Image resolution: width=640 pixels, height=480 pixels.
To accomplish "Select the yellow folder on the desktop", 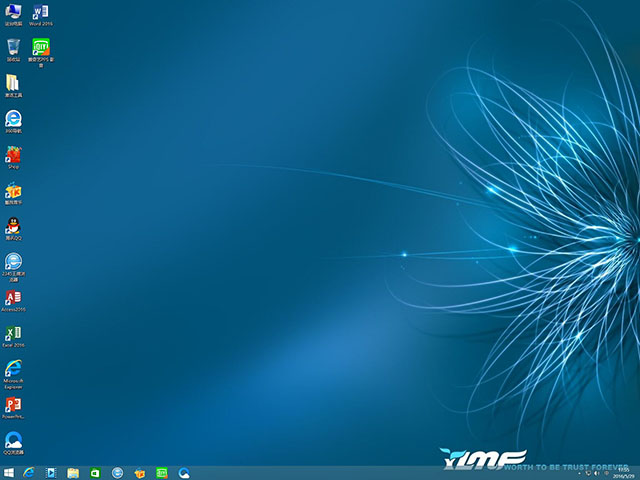I will tap(13, 83).
